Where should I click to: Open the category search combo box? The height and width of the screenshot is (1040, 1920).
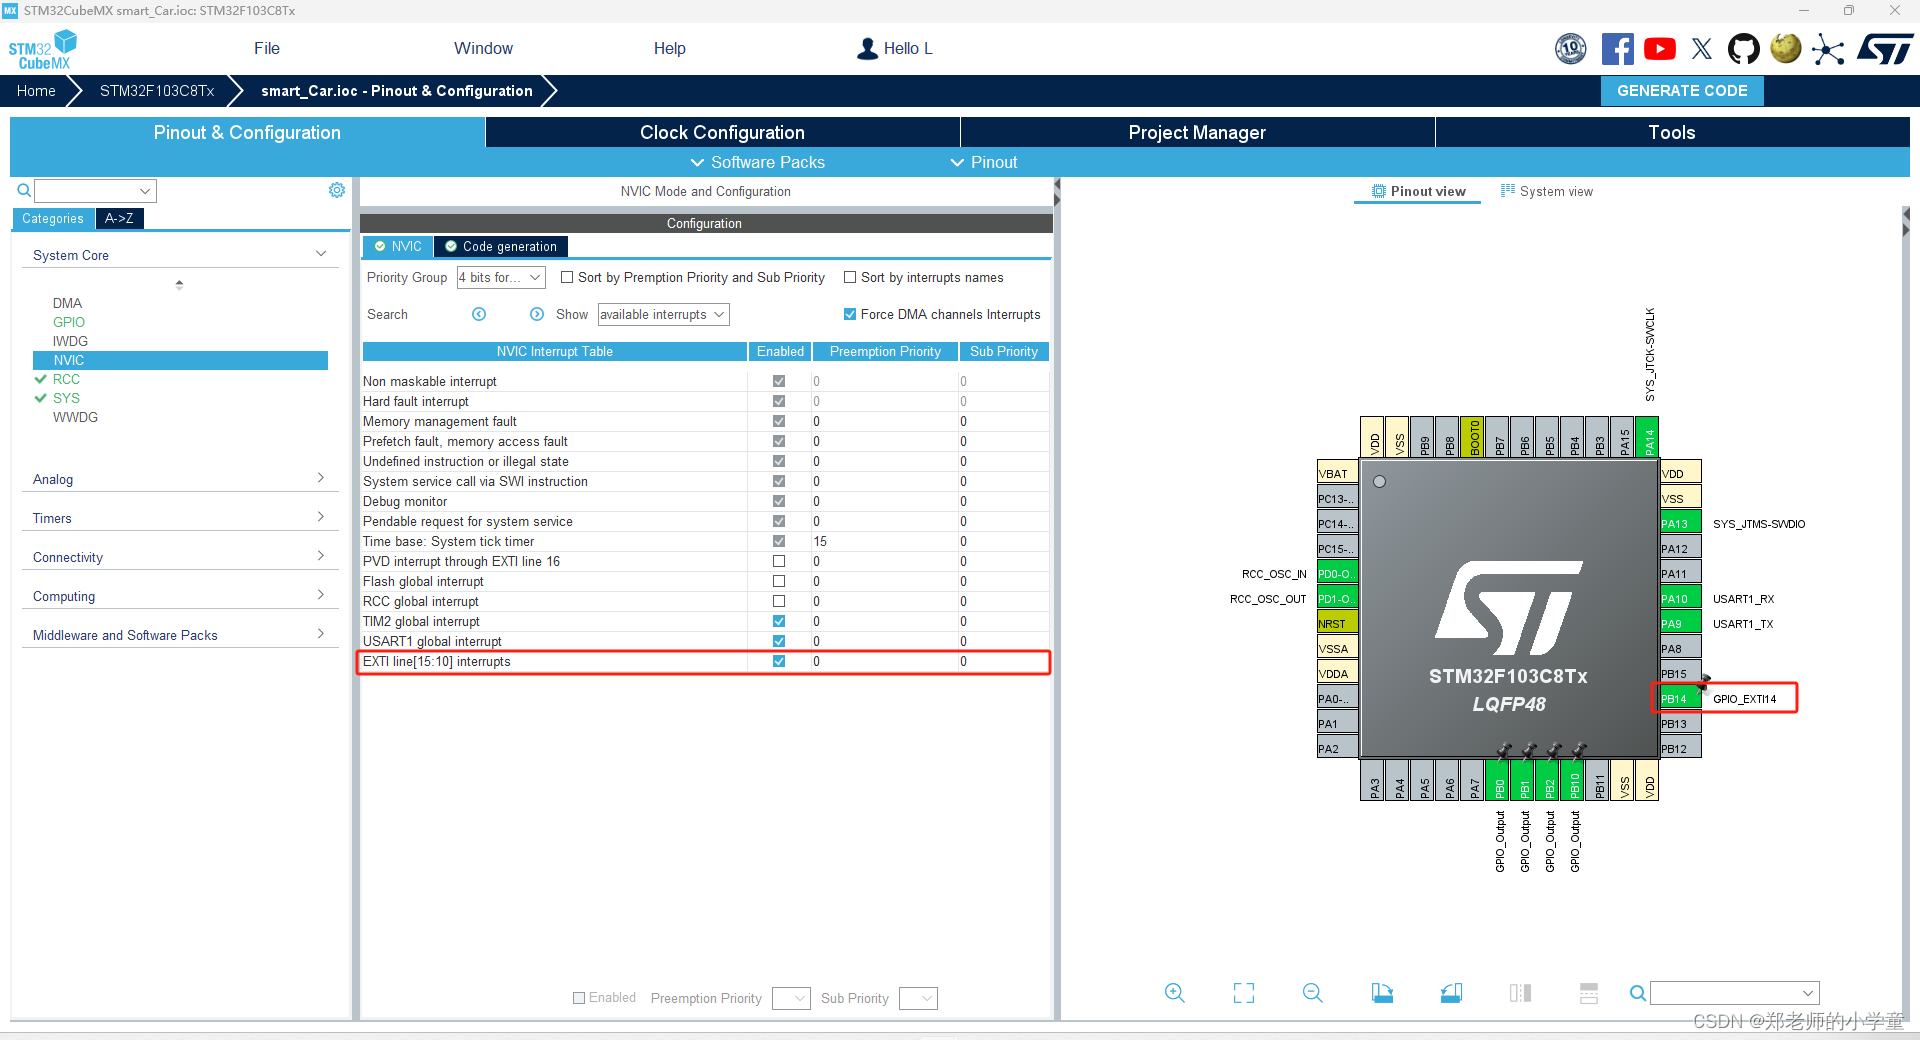pos(96,190)
